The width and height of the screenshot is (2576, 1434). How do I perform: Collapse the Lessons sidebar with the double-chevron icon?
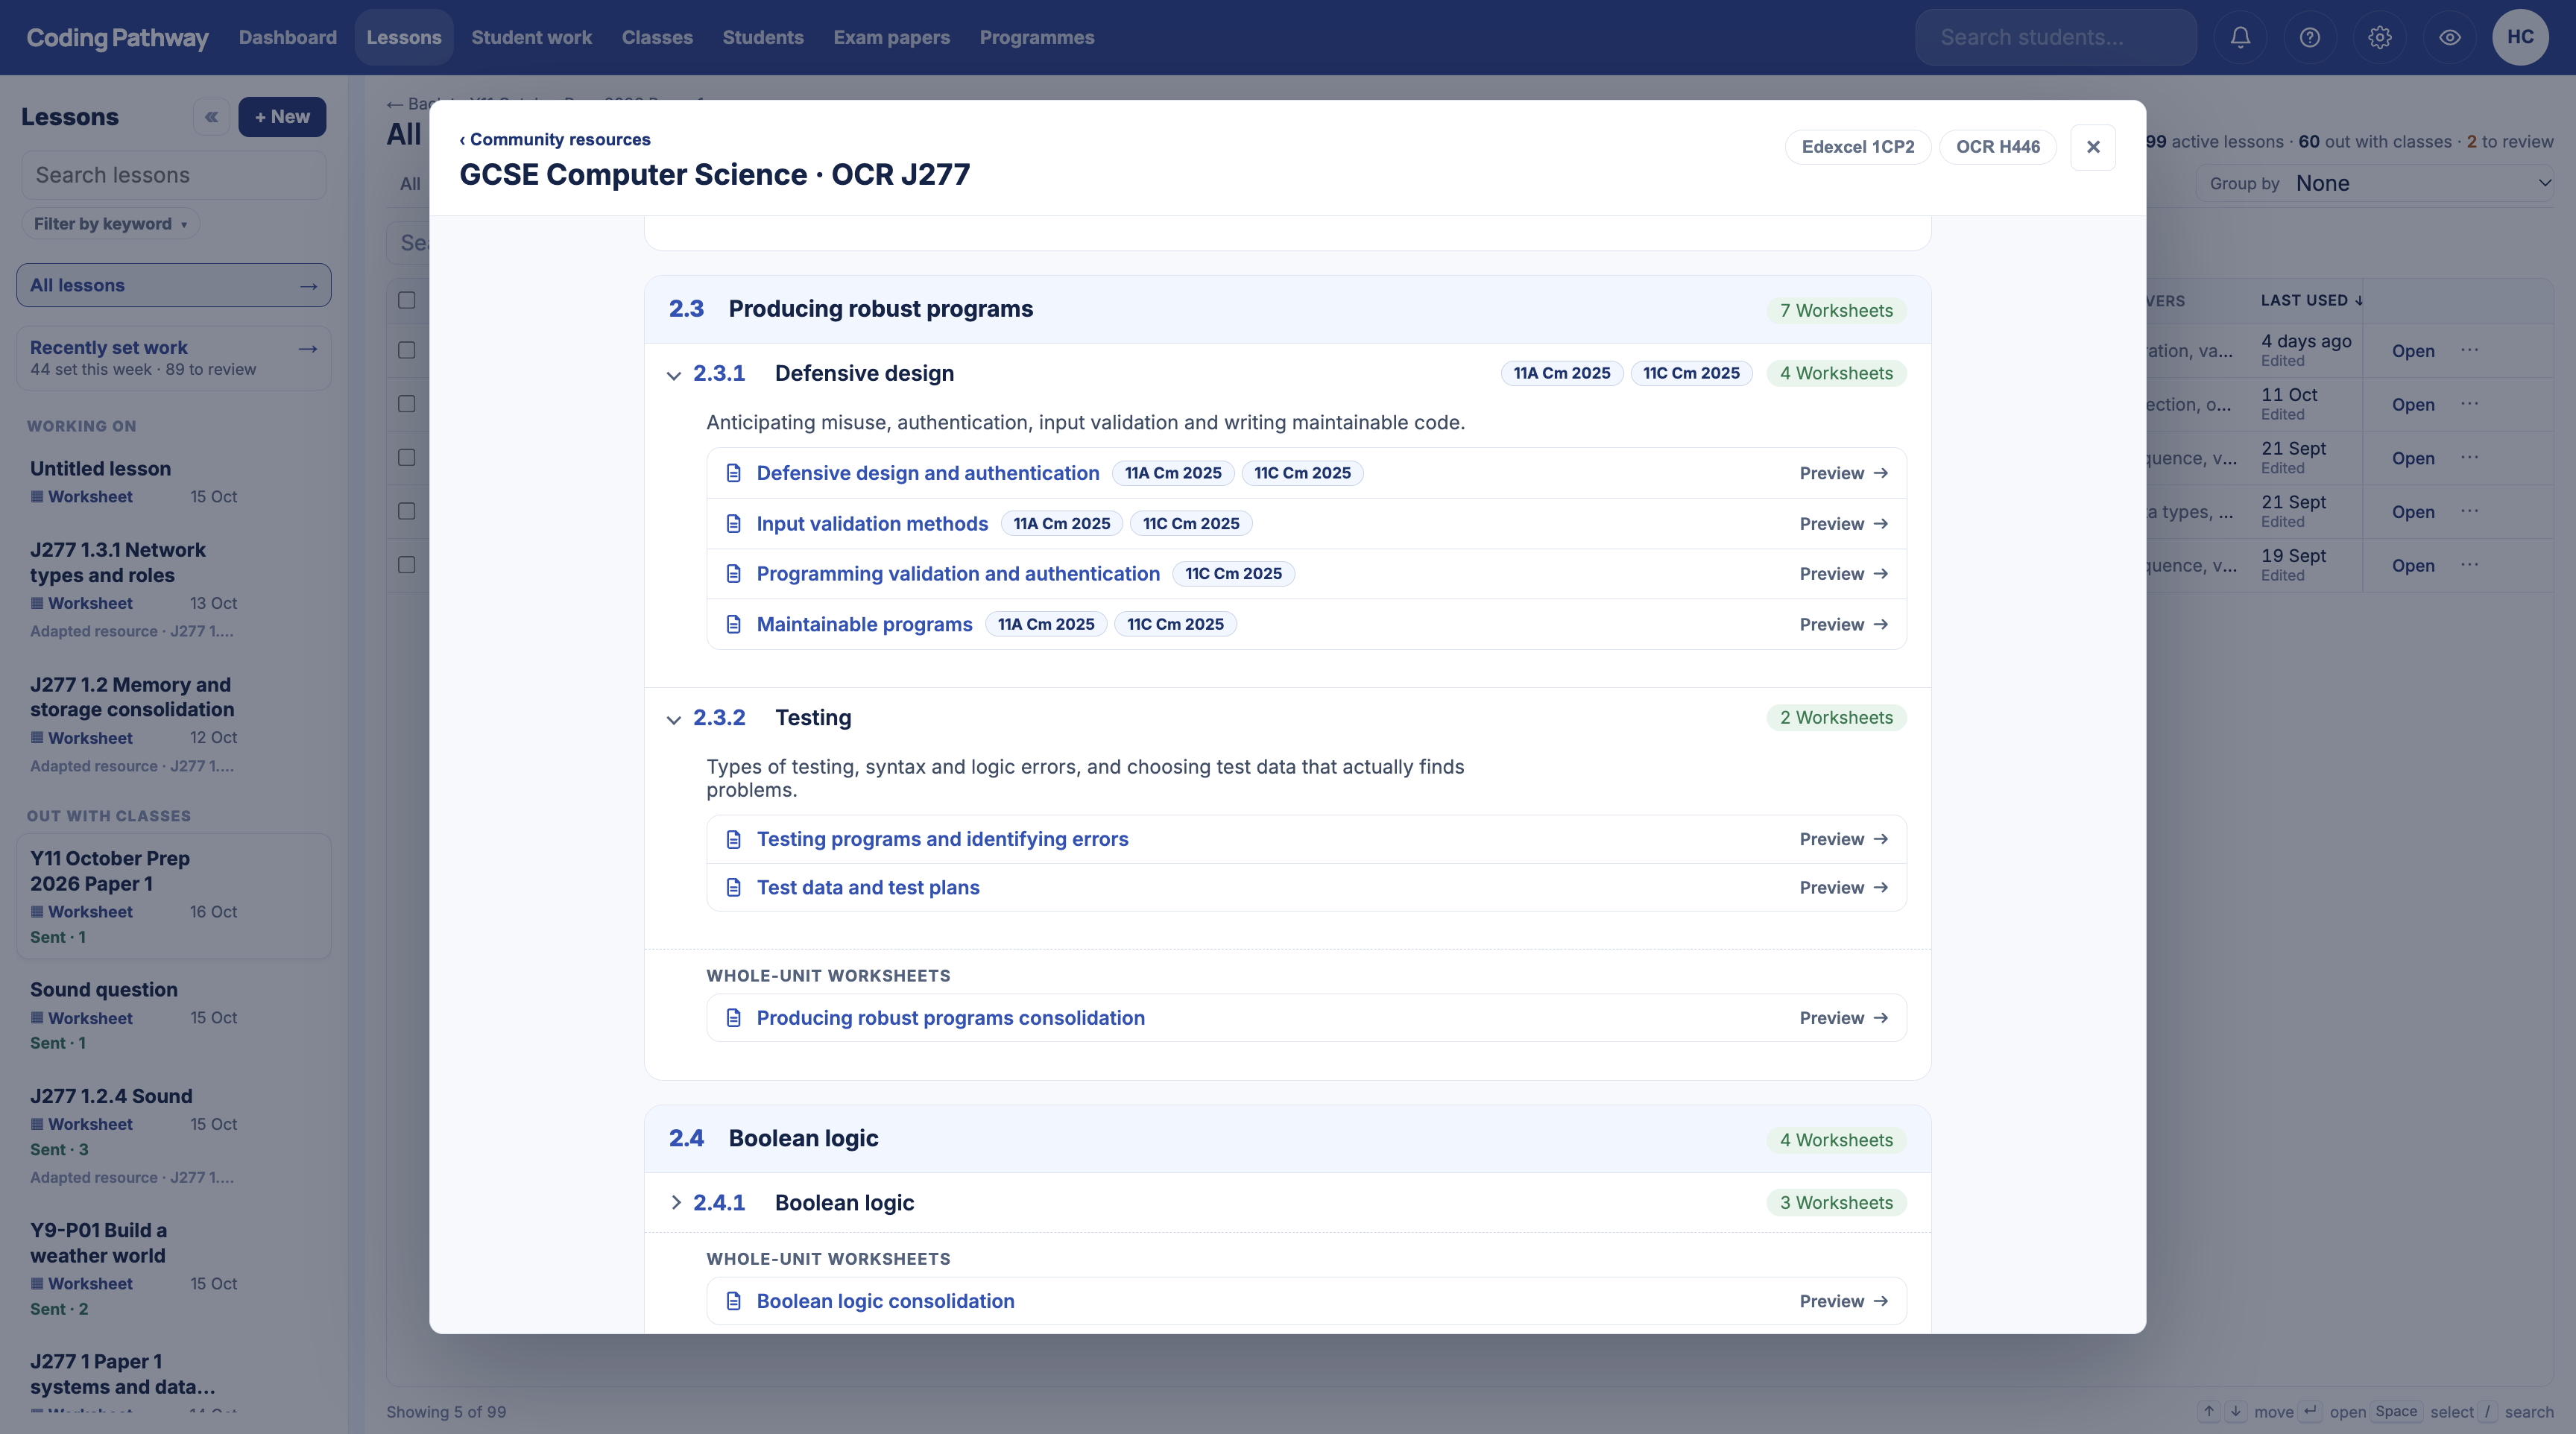click(x=211, y=117)
